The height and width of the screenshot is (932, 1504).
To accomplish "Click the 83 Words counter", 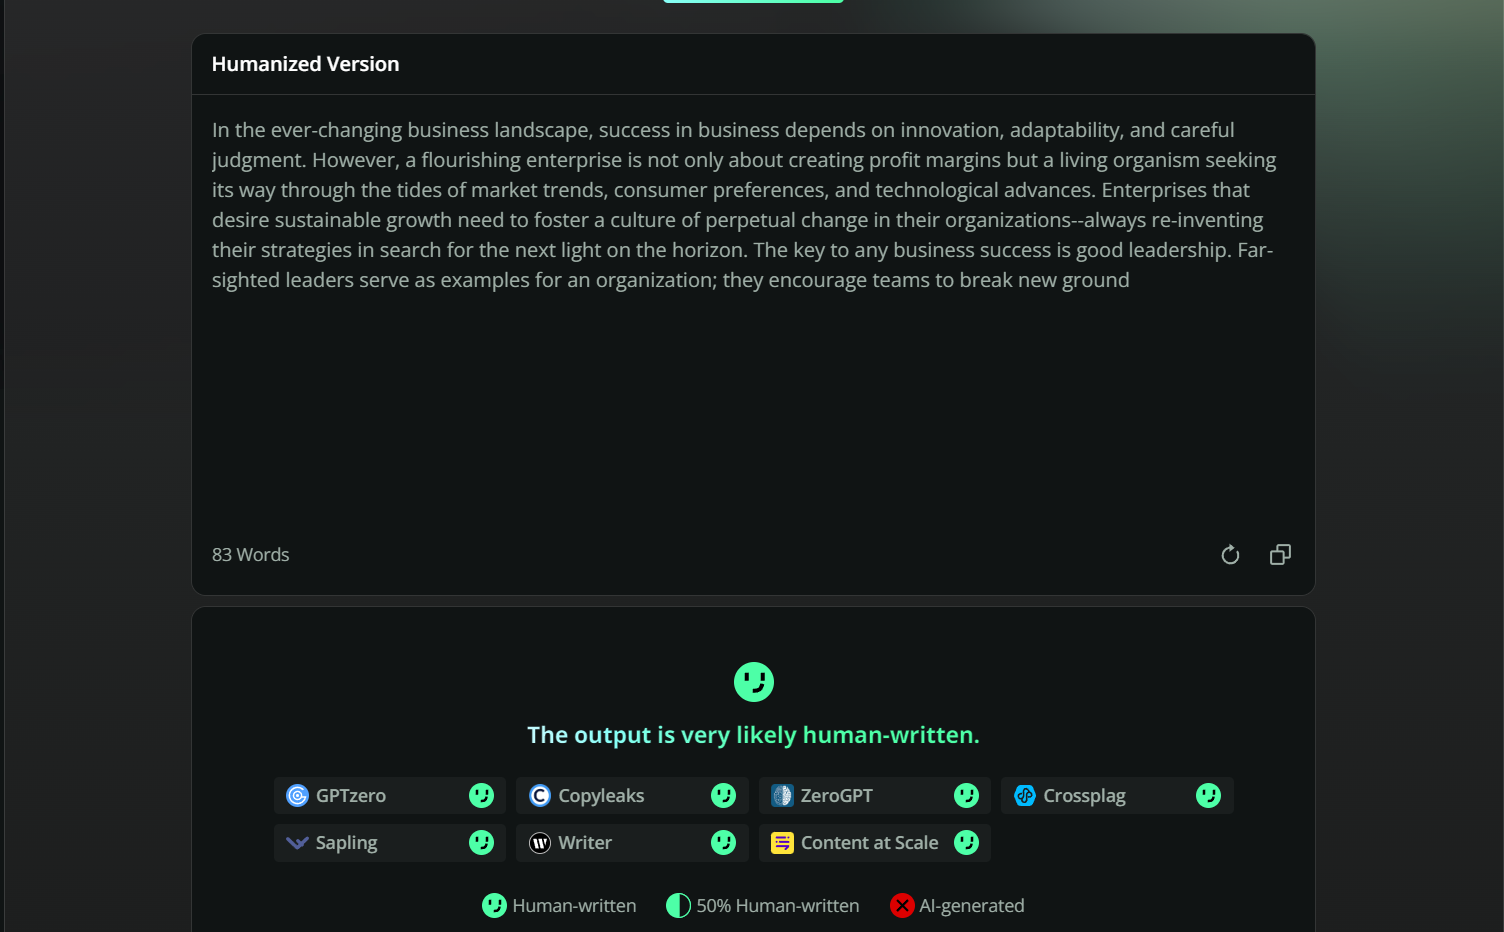I will 250,555.
